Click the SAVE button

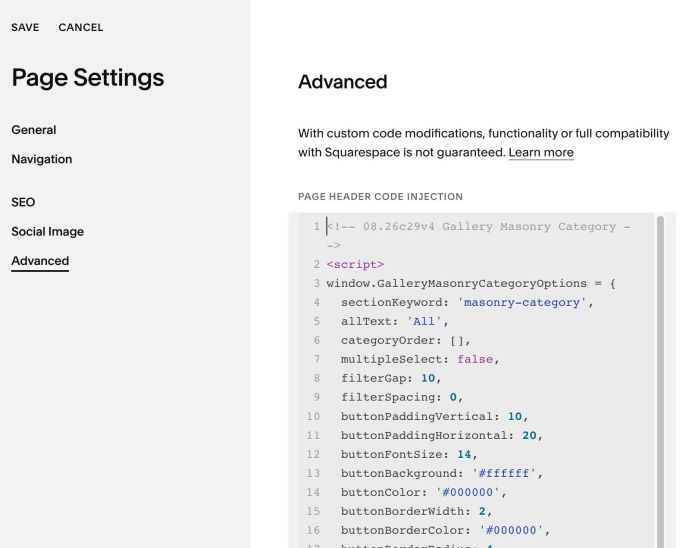tap(25, 28)
